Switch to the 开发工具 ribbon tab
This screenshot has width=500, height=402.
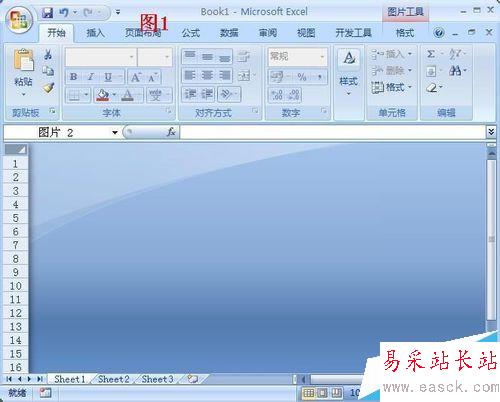[353, 33]
